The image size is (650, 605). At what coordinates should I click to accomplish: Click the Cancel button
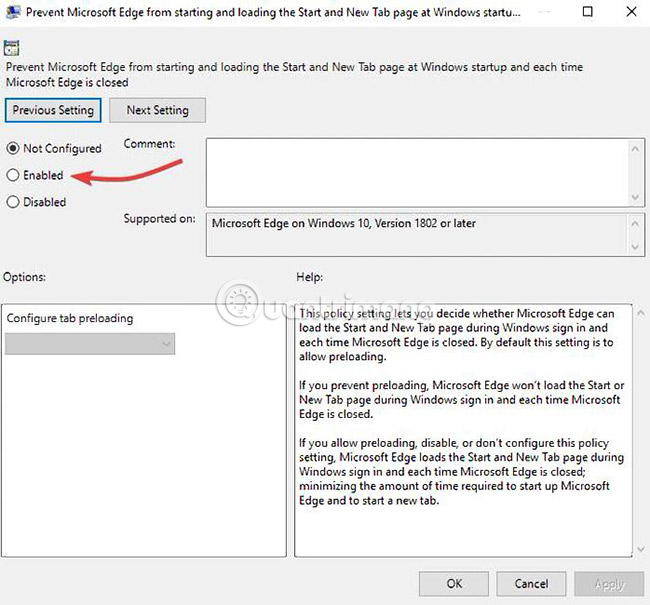(x=531, y=584)
